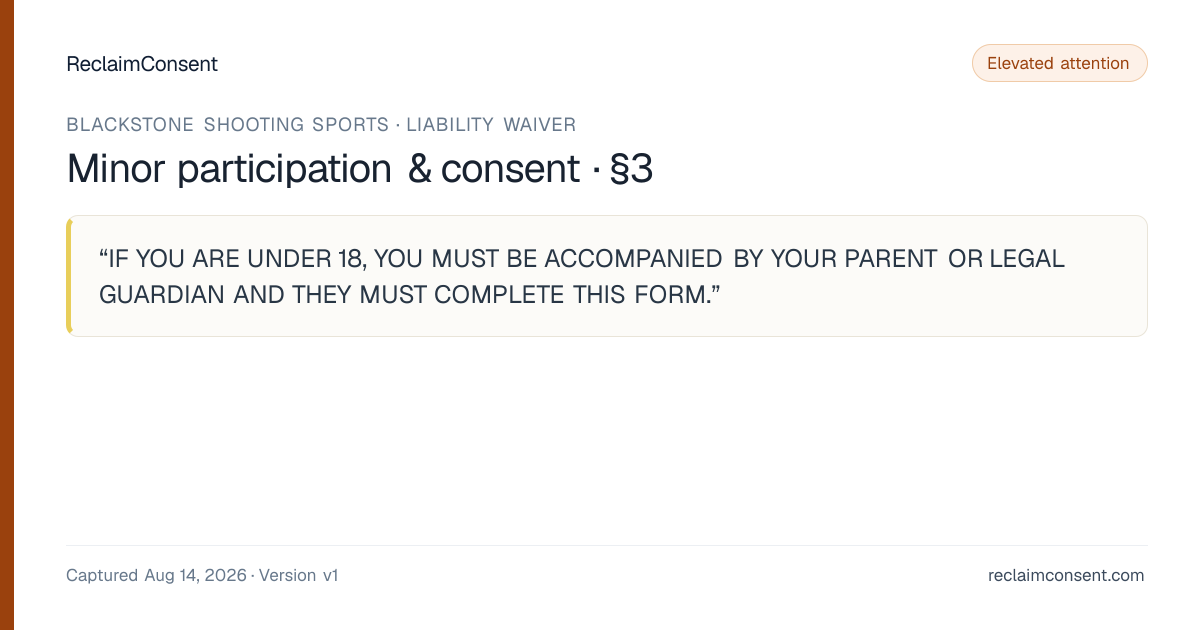Click the ReclaimConsent brand name

coord(141,64)
